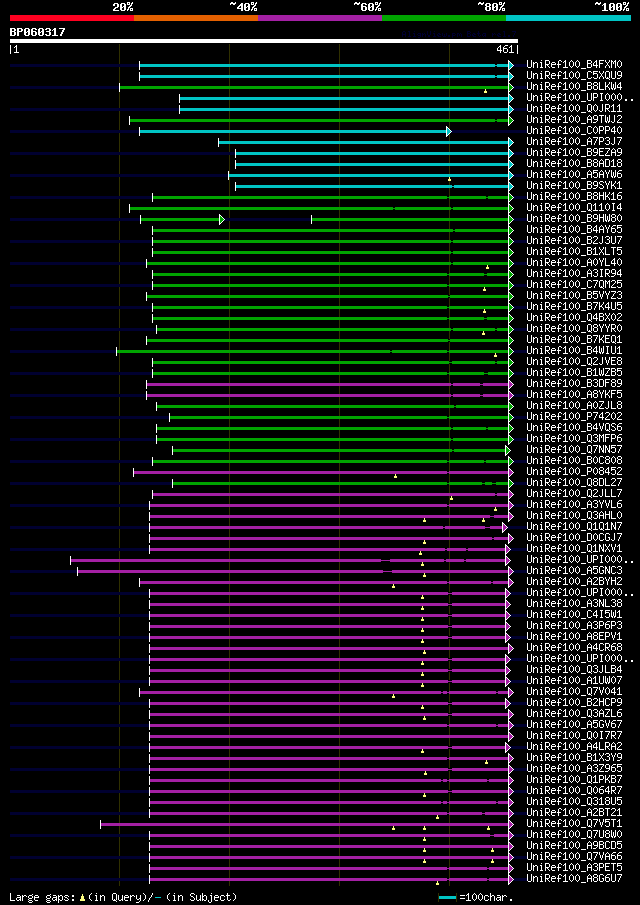Click the yellow gap marker under UniRef100_P08452
The image size is (640, 905).
click(395, 476)
